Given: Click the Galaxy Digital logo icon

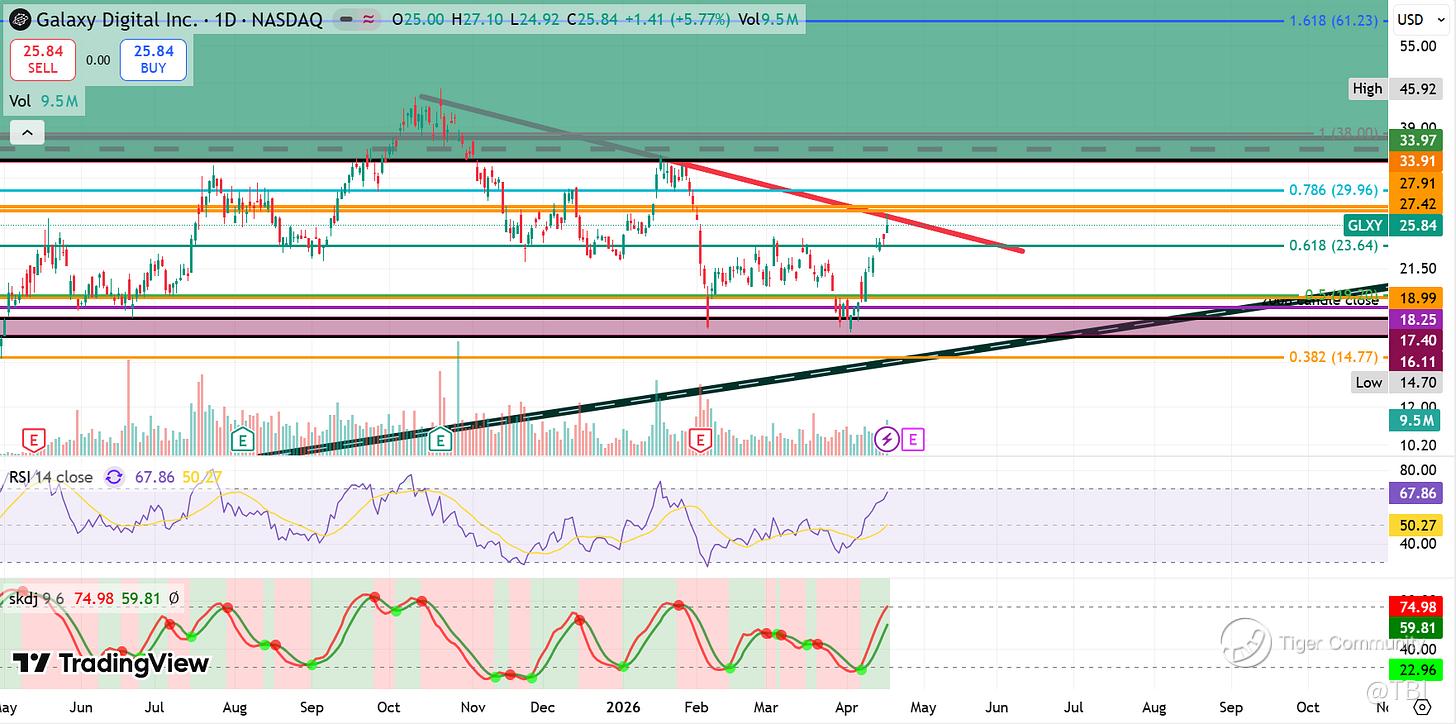Looking at the screenshot, I should coord(19,19).
